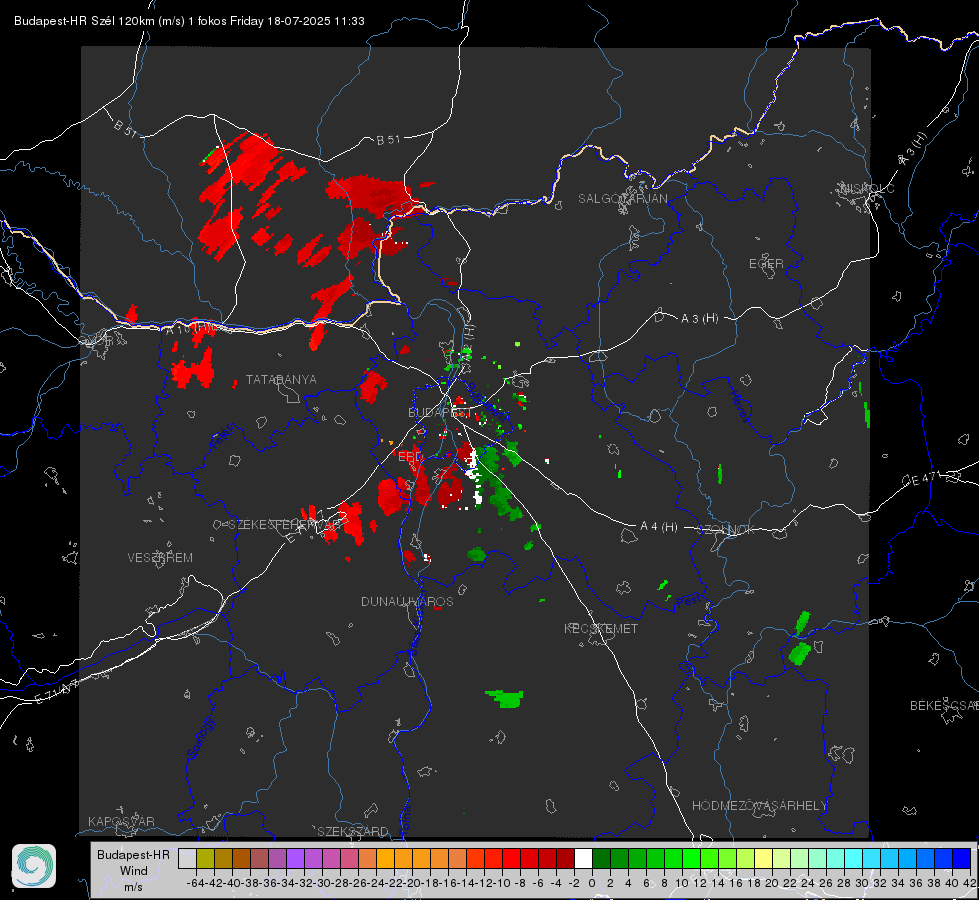Click the 42 value ending the legend scale
Viewport: 979px width, 900px height.
970,883
